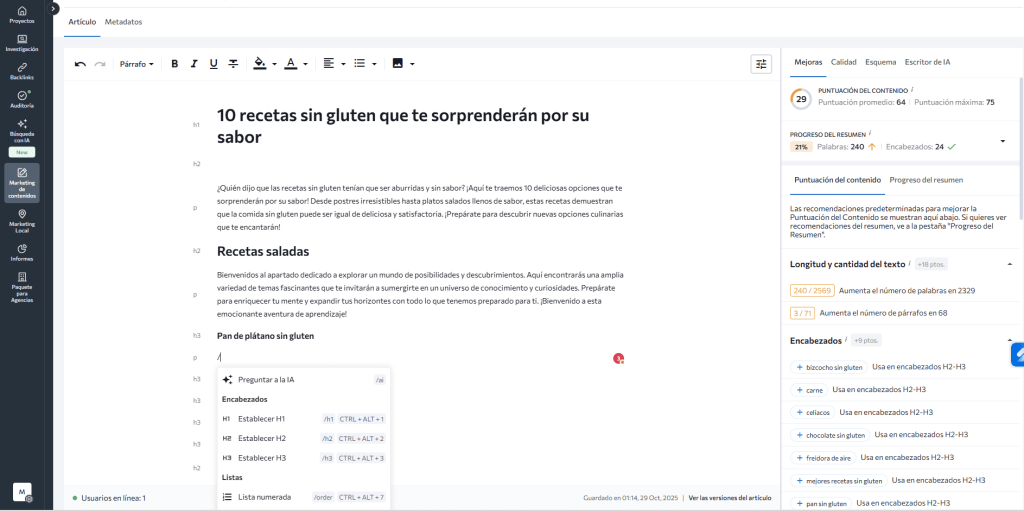Apply font text color
The height and width of the screenshot is (511, 1024).
coord(291,64)
